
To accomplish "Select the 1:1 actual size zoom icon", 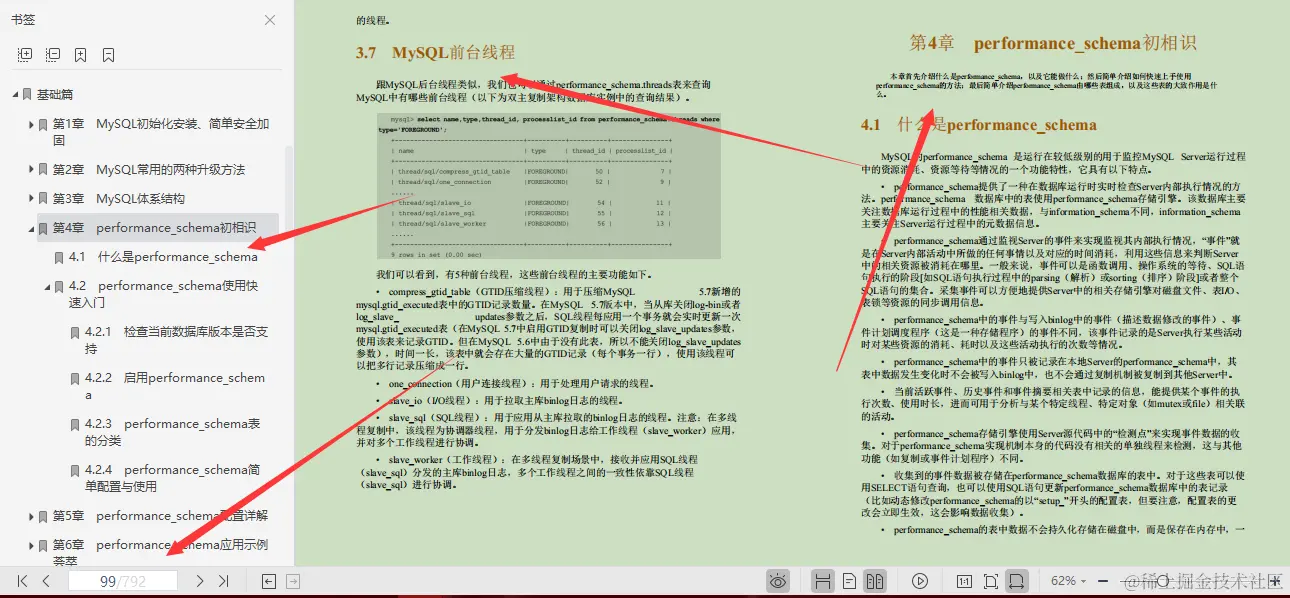I will tap(963, 580).
